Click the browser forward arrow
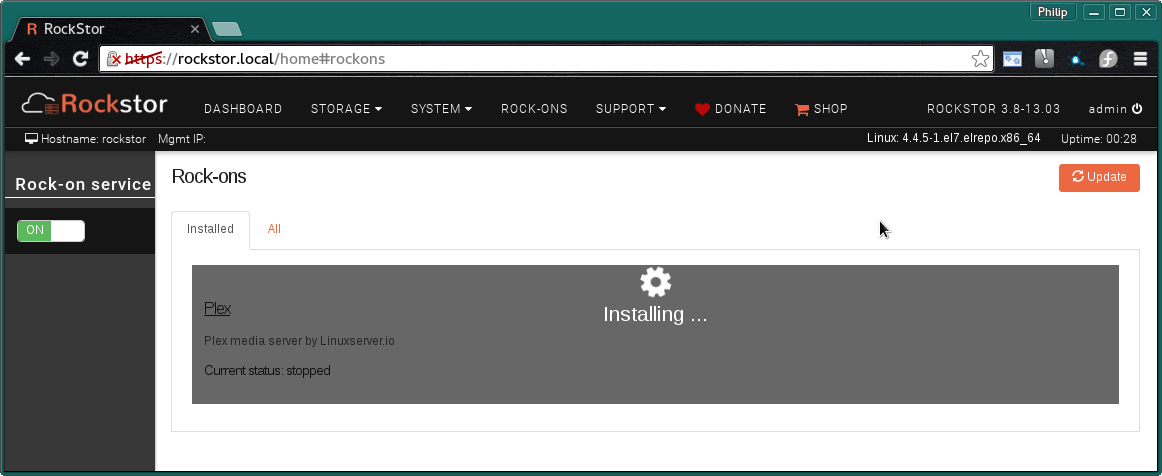Image resolution: width=1162 pixels, height=476 pixels. 51,59
